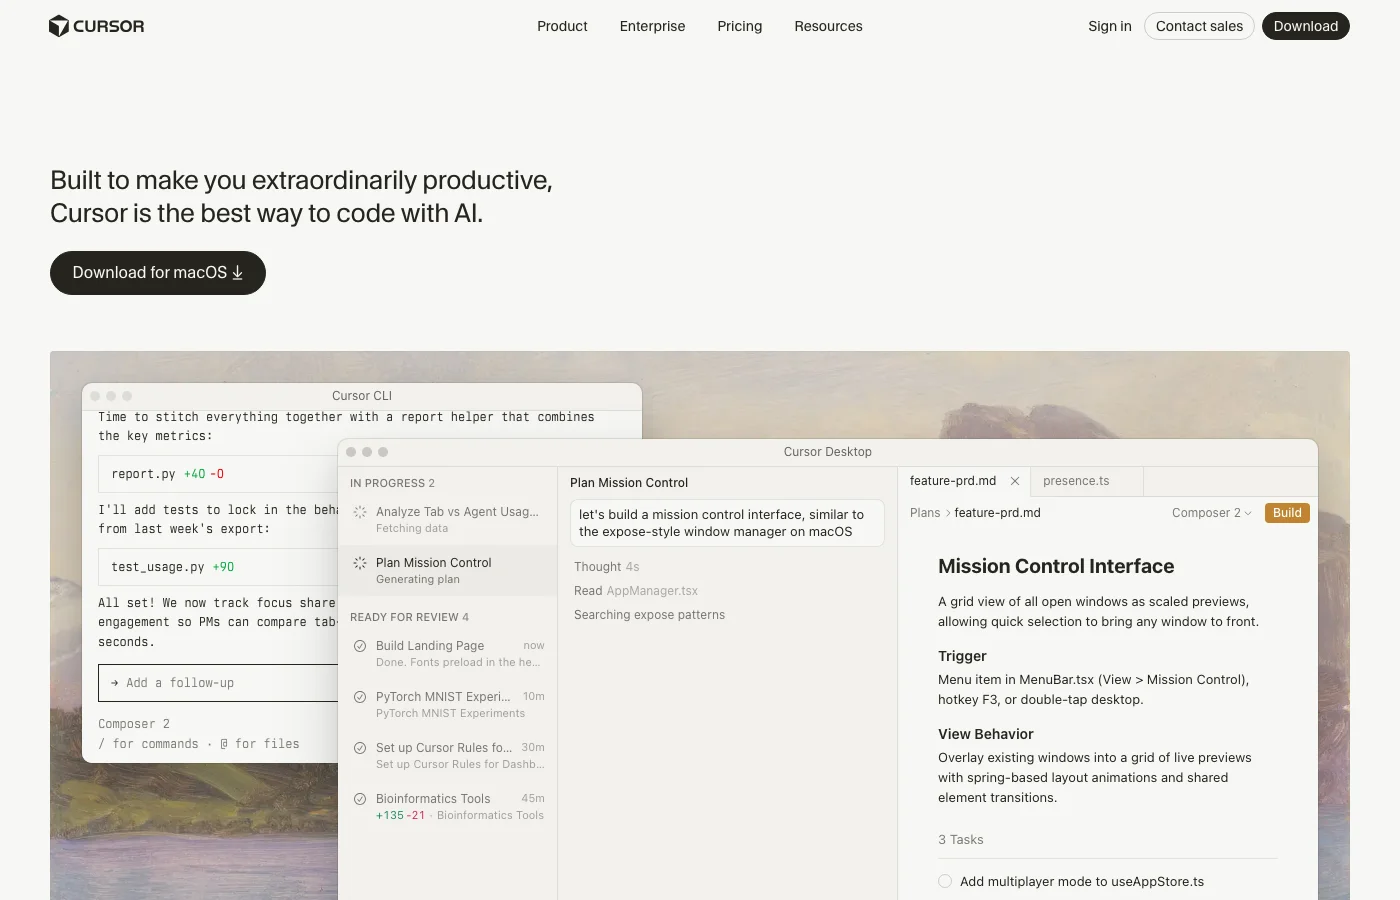Click the Cursor CLI window title

tap(362, 396)
